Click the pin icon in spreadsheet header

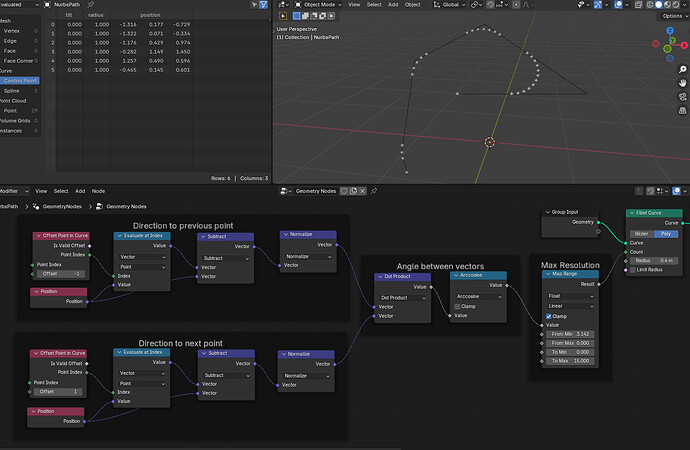pyautogui.click(x=91, y=4)
